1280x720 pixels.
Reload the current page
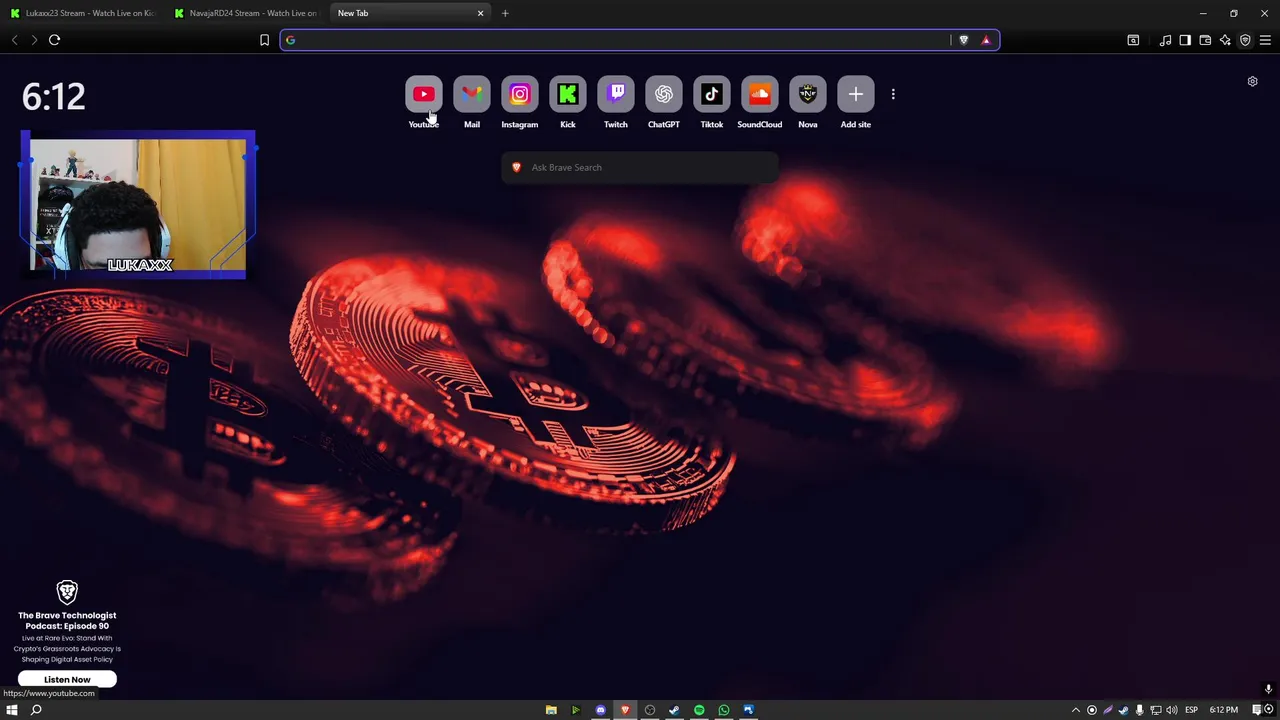coord(54,40)
